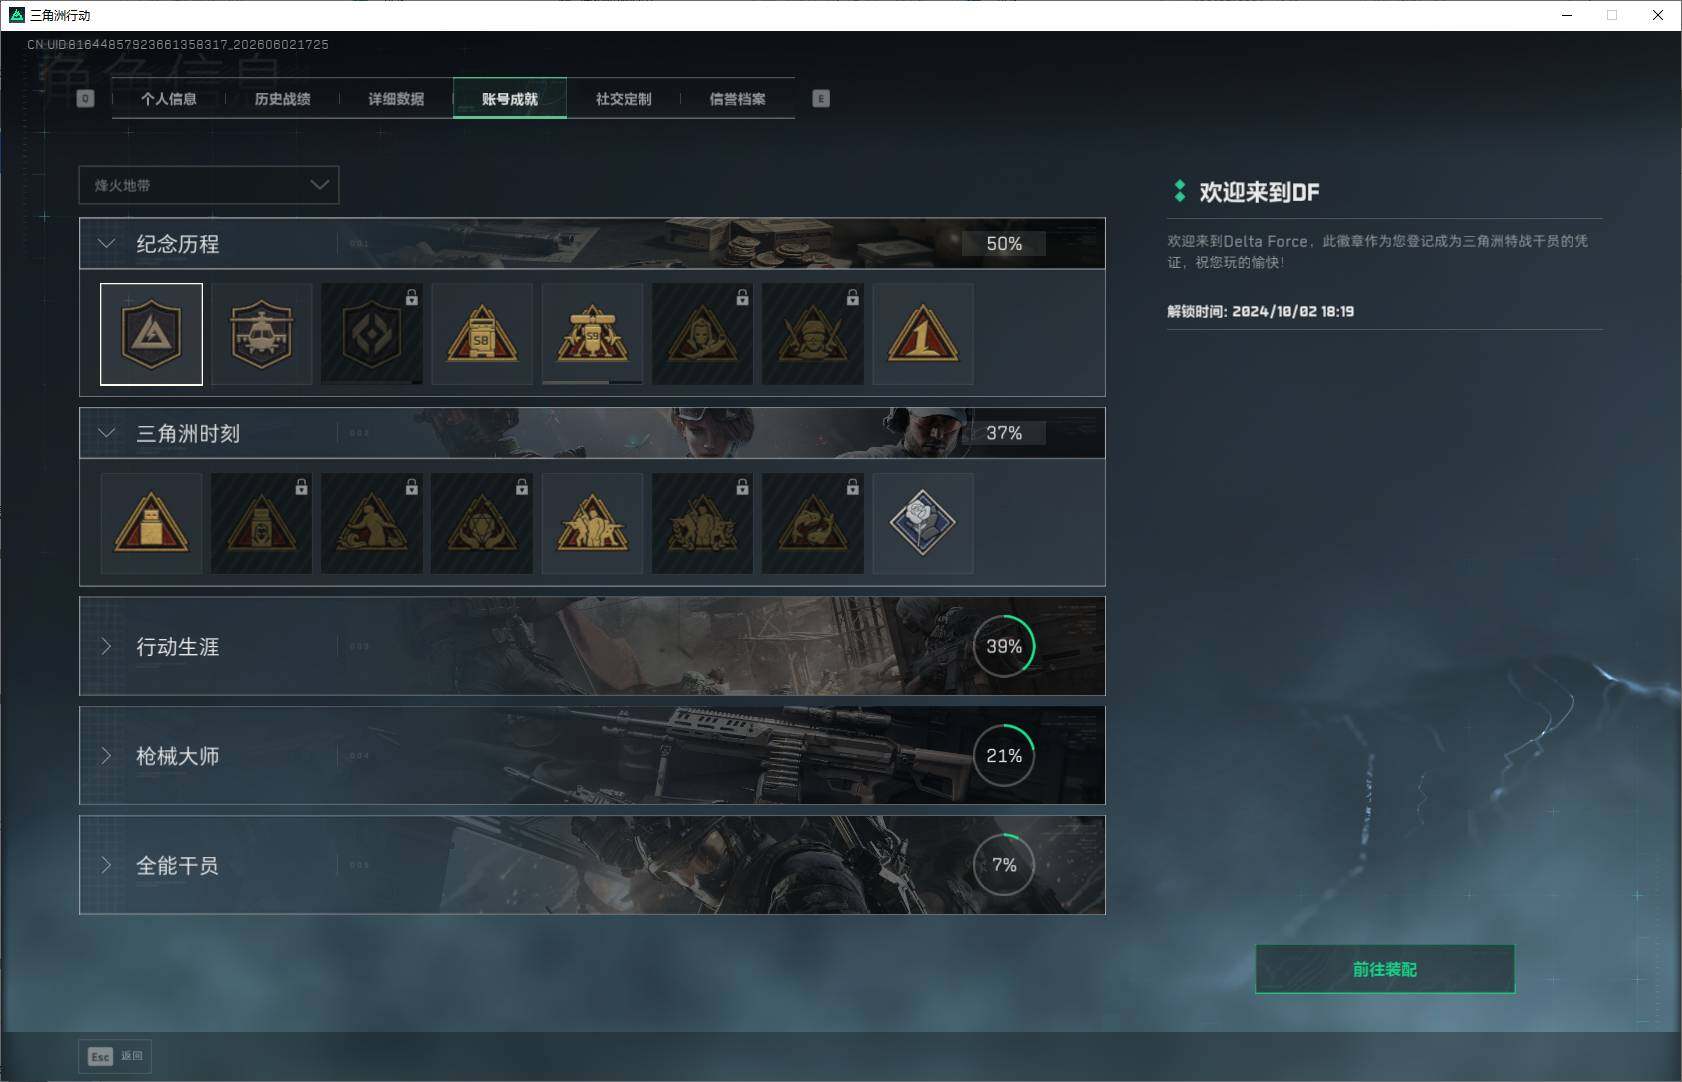The height and width of the screenshot is (1082, 1682).
Task: Select the white rose diamond badge
Action: tap(923, 523)
